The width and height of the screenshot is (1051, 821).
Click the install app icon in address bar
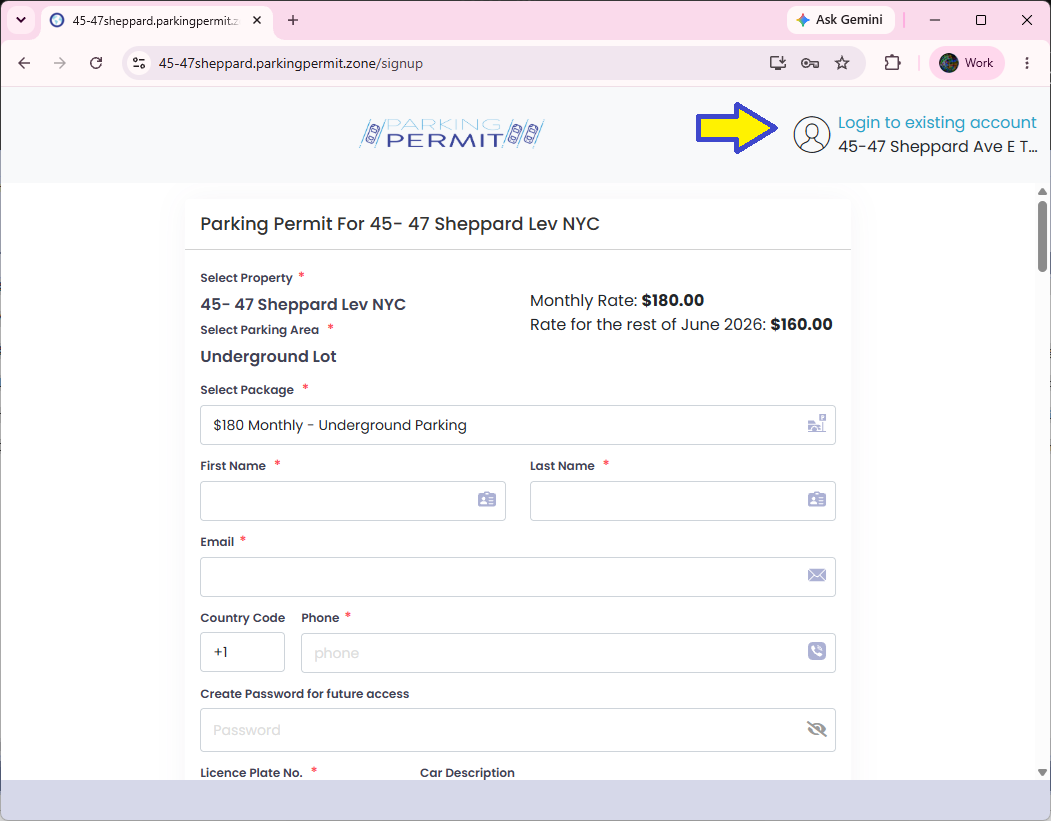coord(778,63)
